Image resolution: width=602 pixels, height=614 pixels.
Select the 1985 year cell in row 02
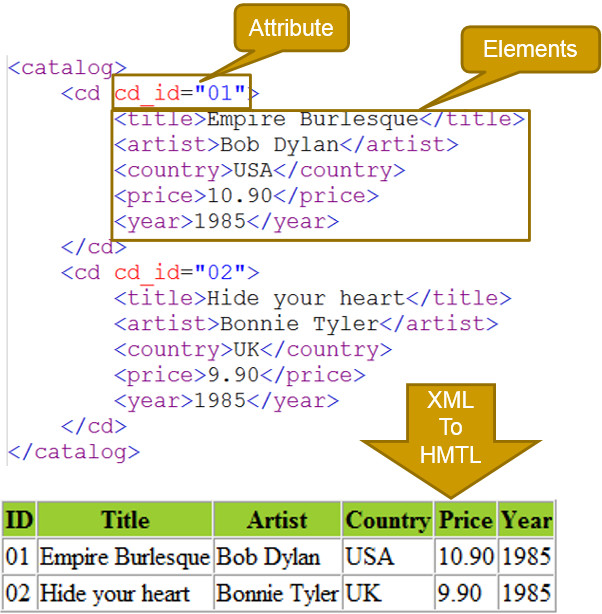526,592
